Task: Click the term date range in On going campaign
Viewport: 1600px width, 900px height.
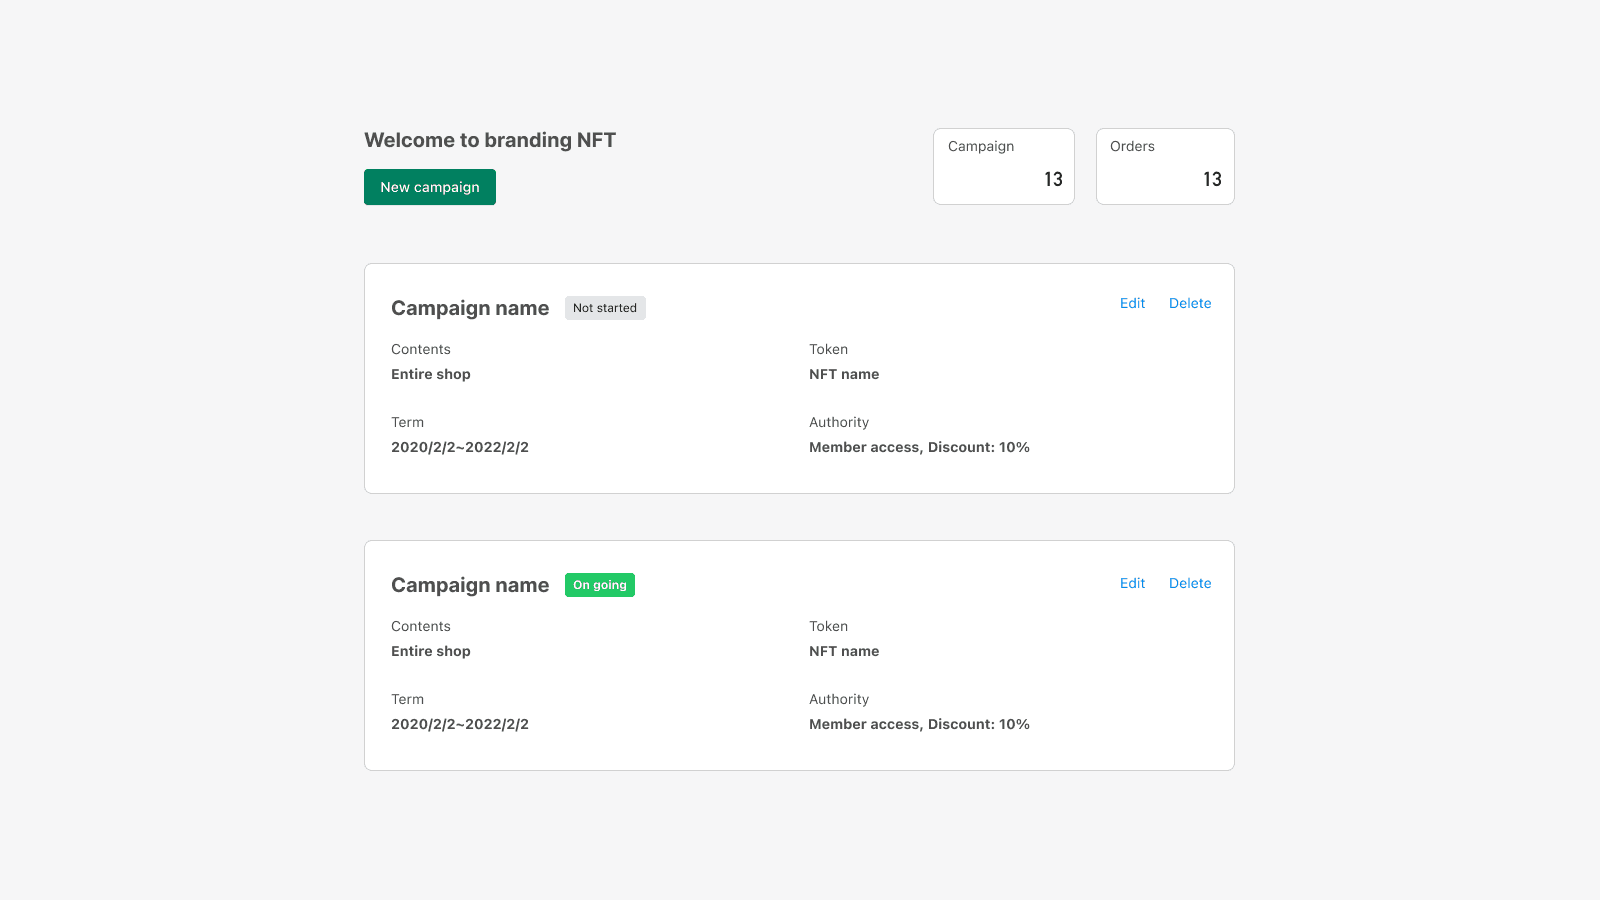Action: (x=460, y=724)
